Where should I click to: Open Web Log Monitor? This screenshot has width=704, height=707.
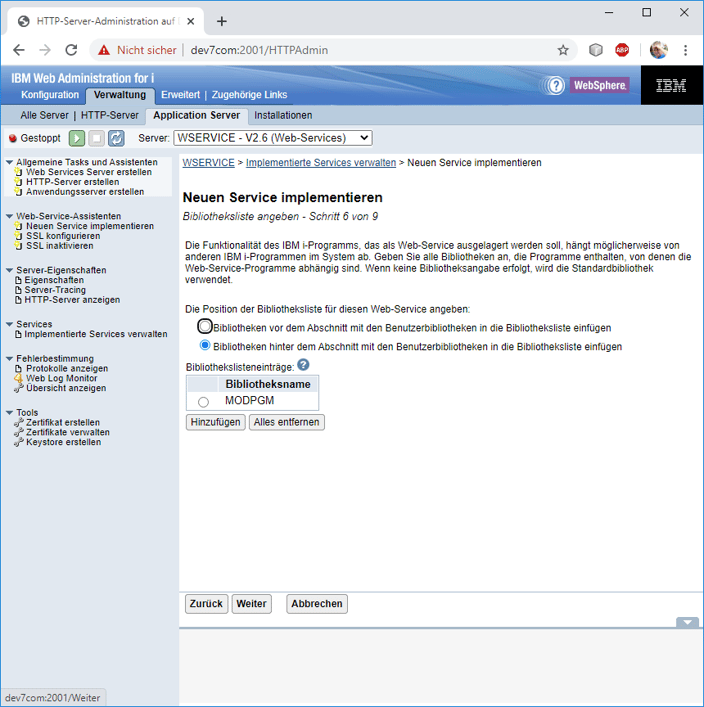click(61, 378)
